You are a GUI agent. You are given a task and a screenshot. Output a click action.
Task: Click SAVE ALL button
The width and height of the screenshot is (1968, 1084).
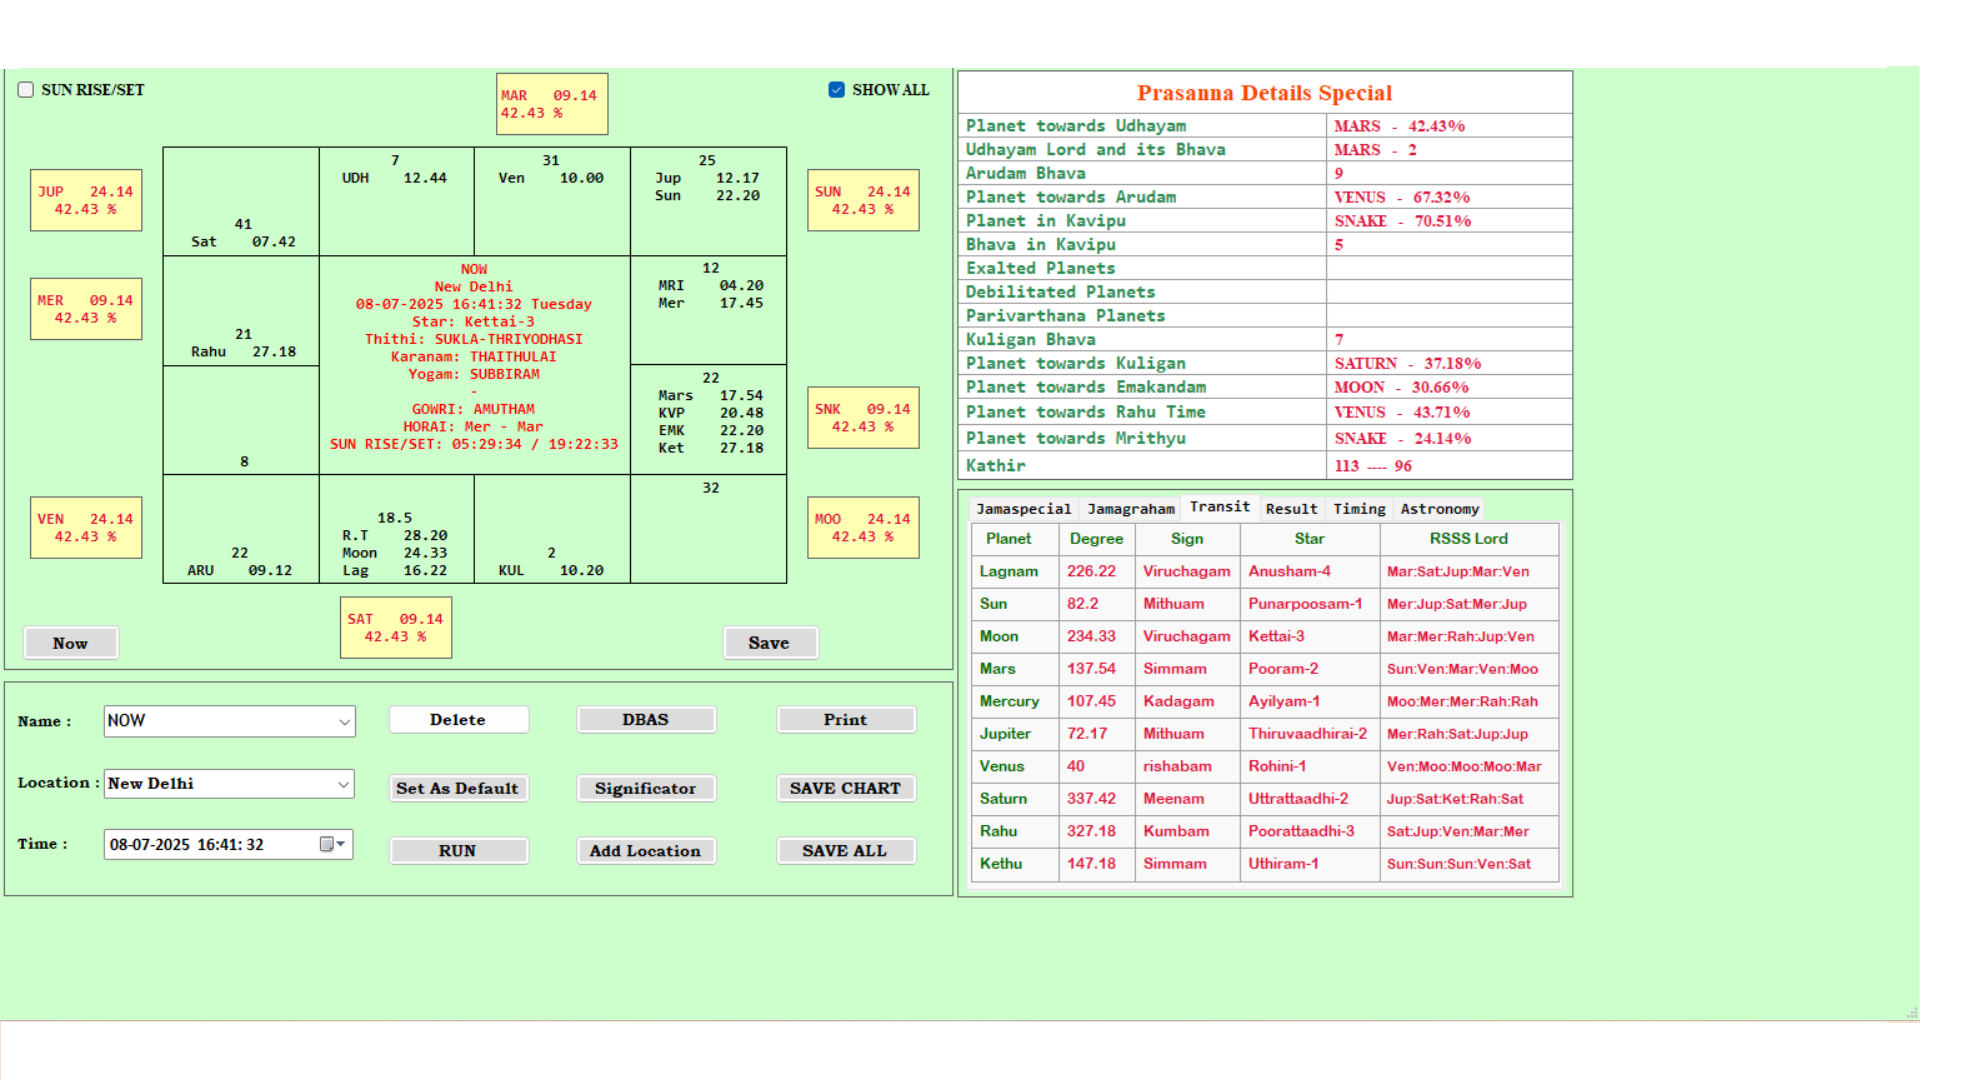coord(846,851)
